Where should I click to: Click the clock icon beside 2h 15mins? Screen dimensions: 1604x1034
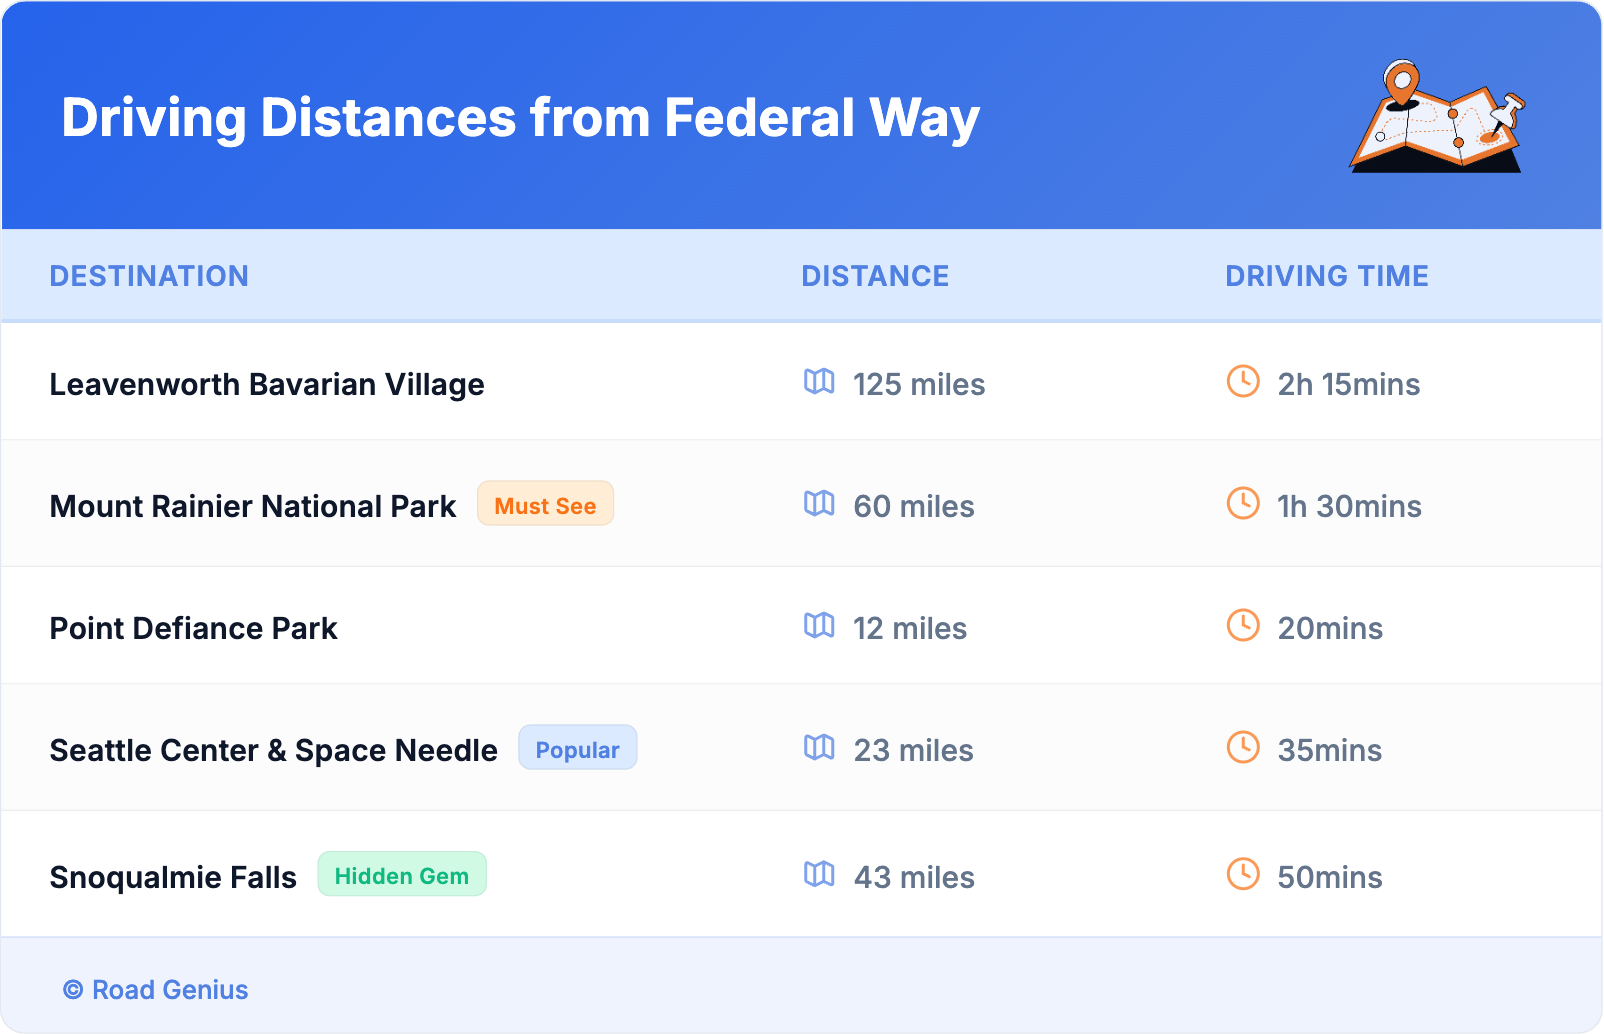pyautogui.click(x=1243, y=381)
